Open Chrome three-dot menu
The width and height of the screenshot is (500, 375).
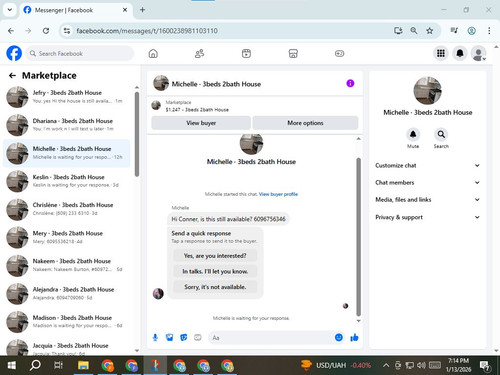[x=489, y=31]
